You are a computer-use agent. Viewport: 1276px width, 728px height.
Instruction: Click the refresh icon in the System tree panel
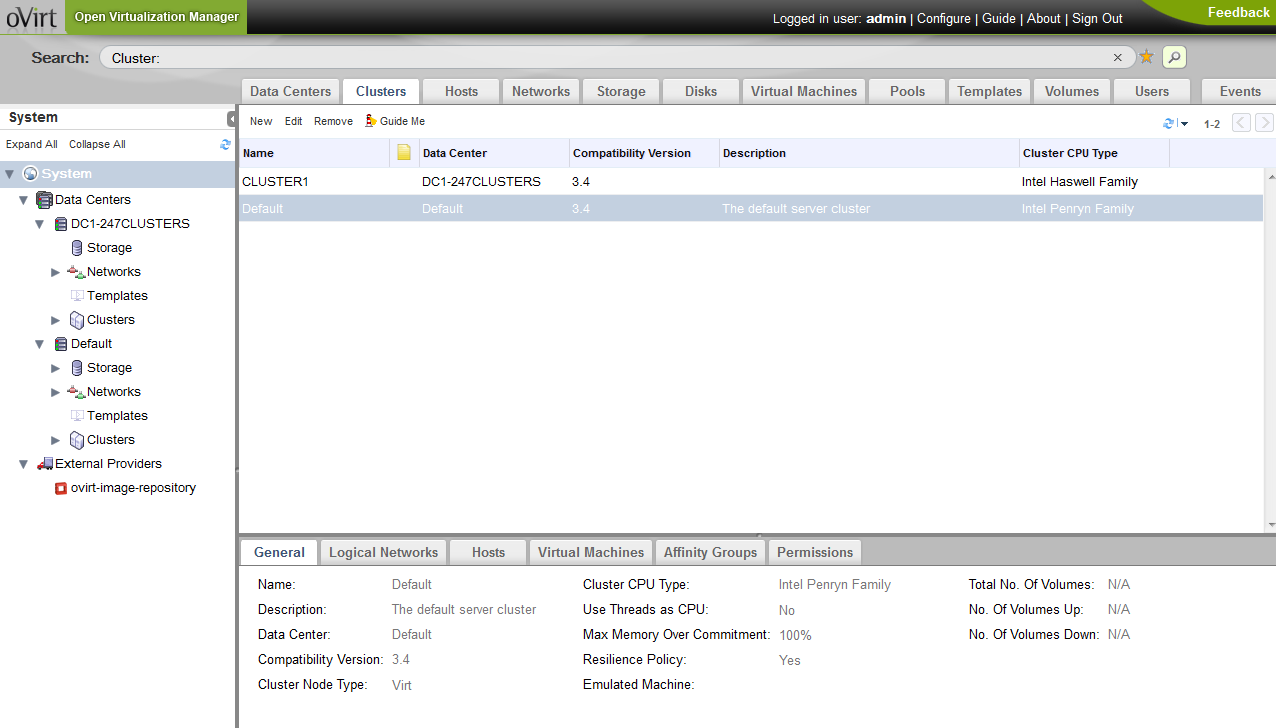click(x=225, y=145)
